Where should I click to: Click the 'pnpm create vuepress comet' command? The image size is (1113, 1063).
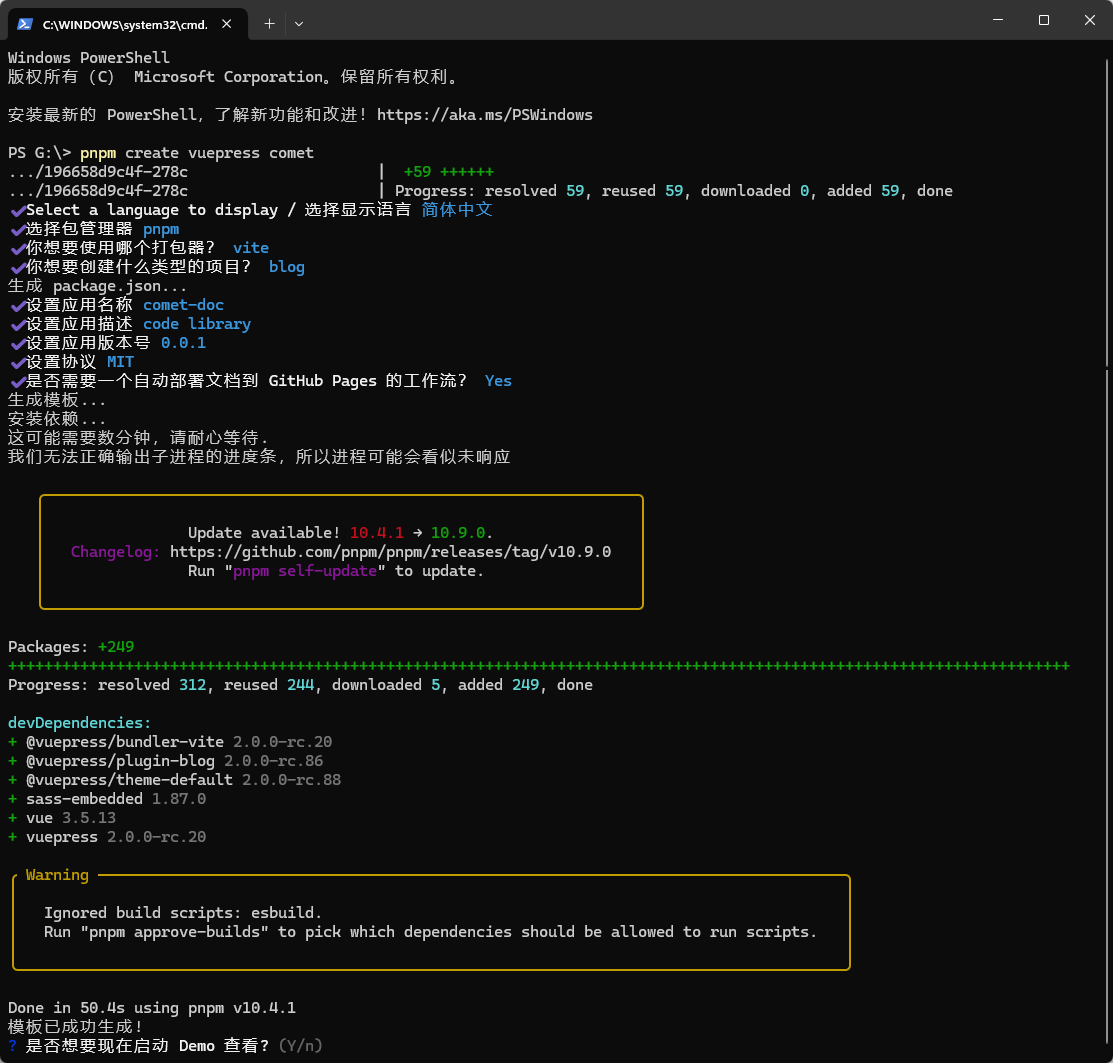tap(197, 153)
